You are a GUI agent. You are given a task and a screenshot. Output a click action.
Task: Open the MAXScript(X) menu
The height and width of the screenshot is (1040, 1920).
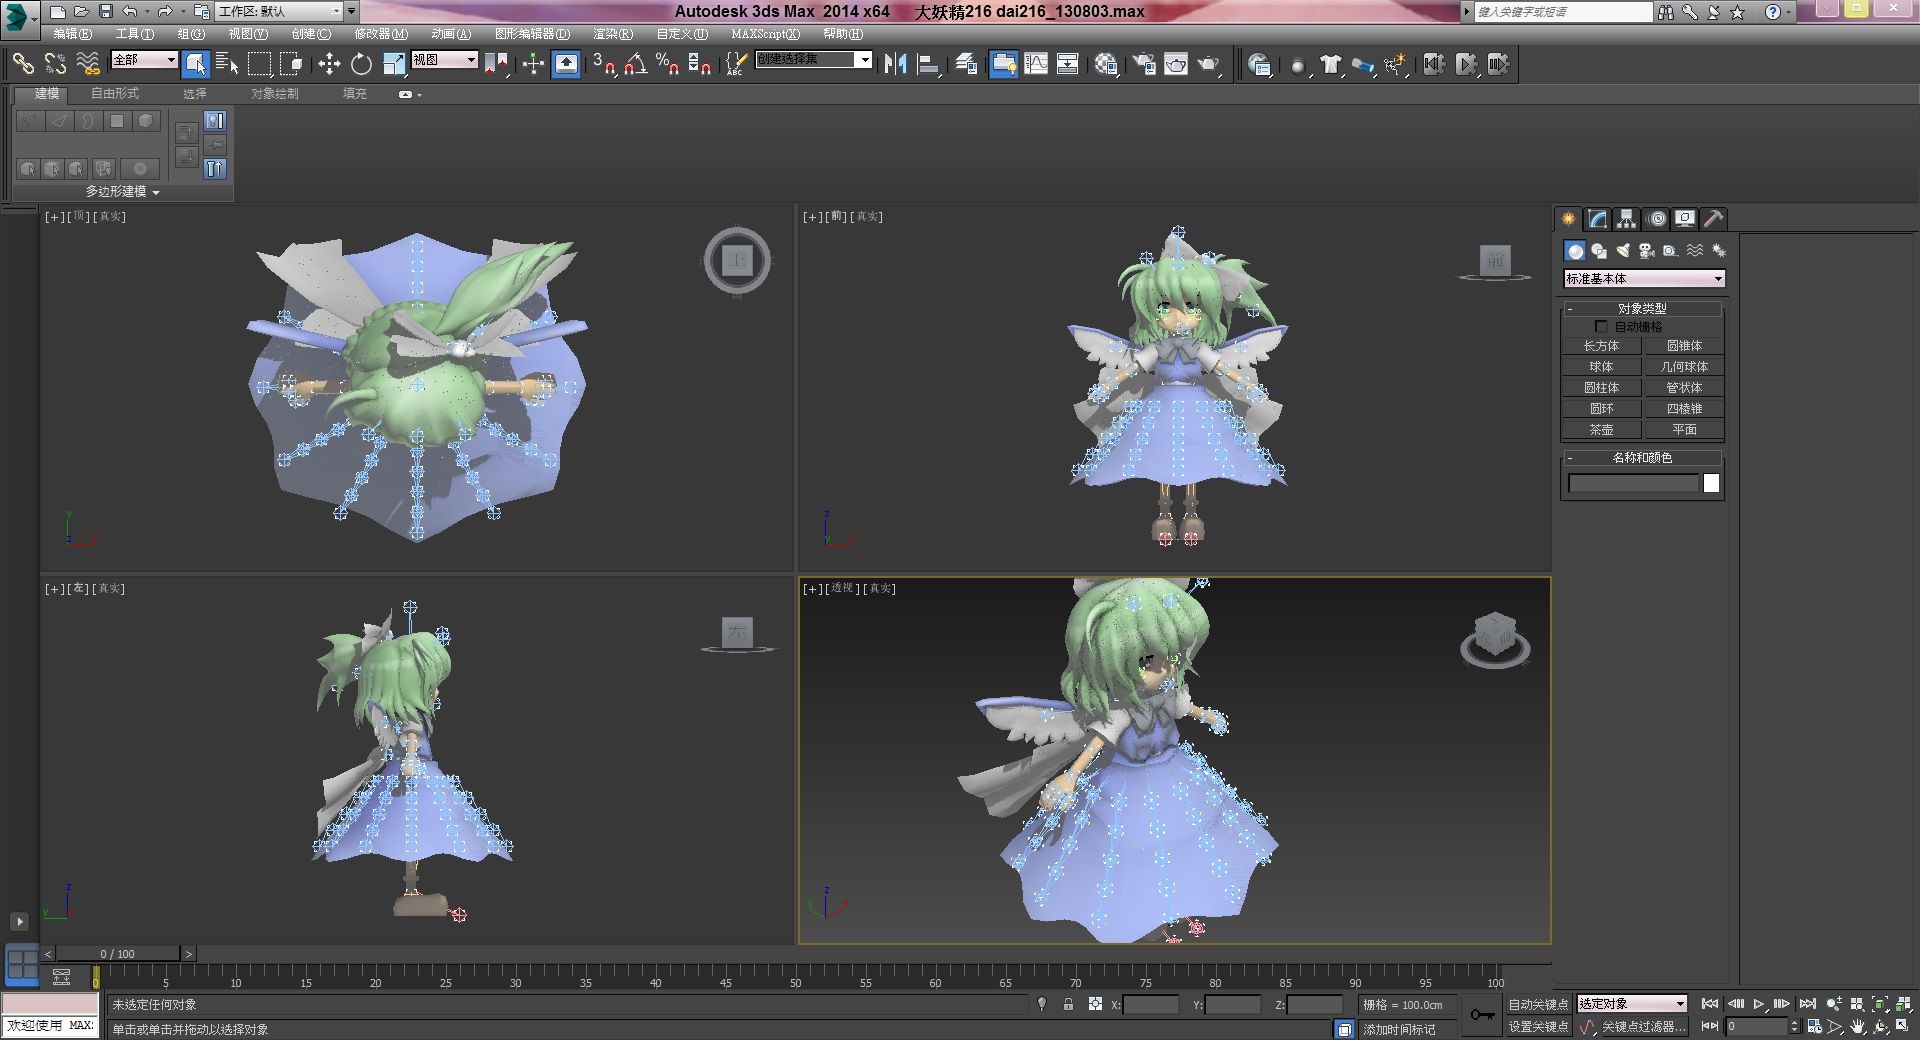[x=765, y=34]
